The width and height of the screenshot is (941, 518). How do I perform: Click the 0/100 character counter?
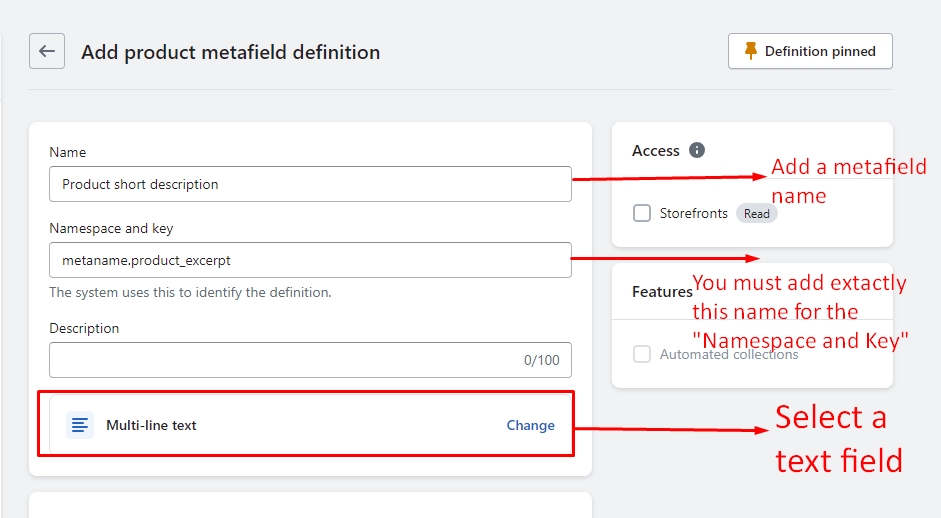(x=541, y=360)
